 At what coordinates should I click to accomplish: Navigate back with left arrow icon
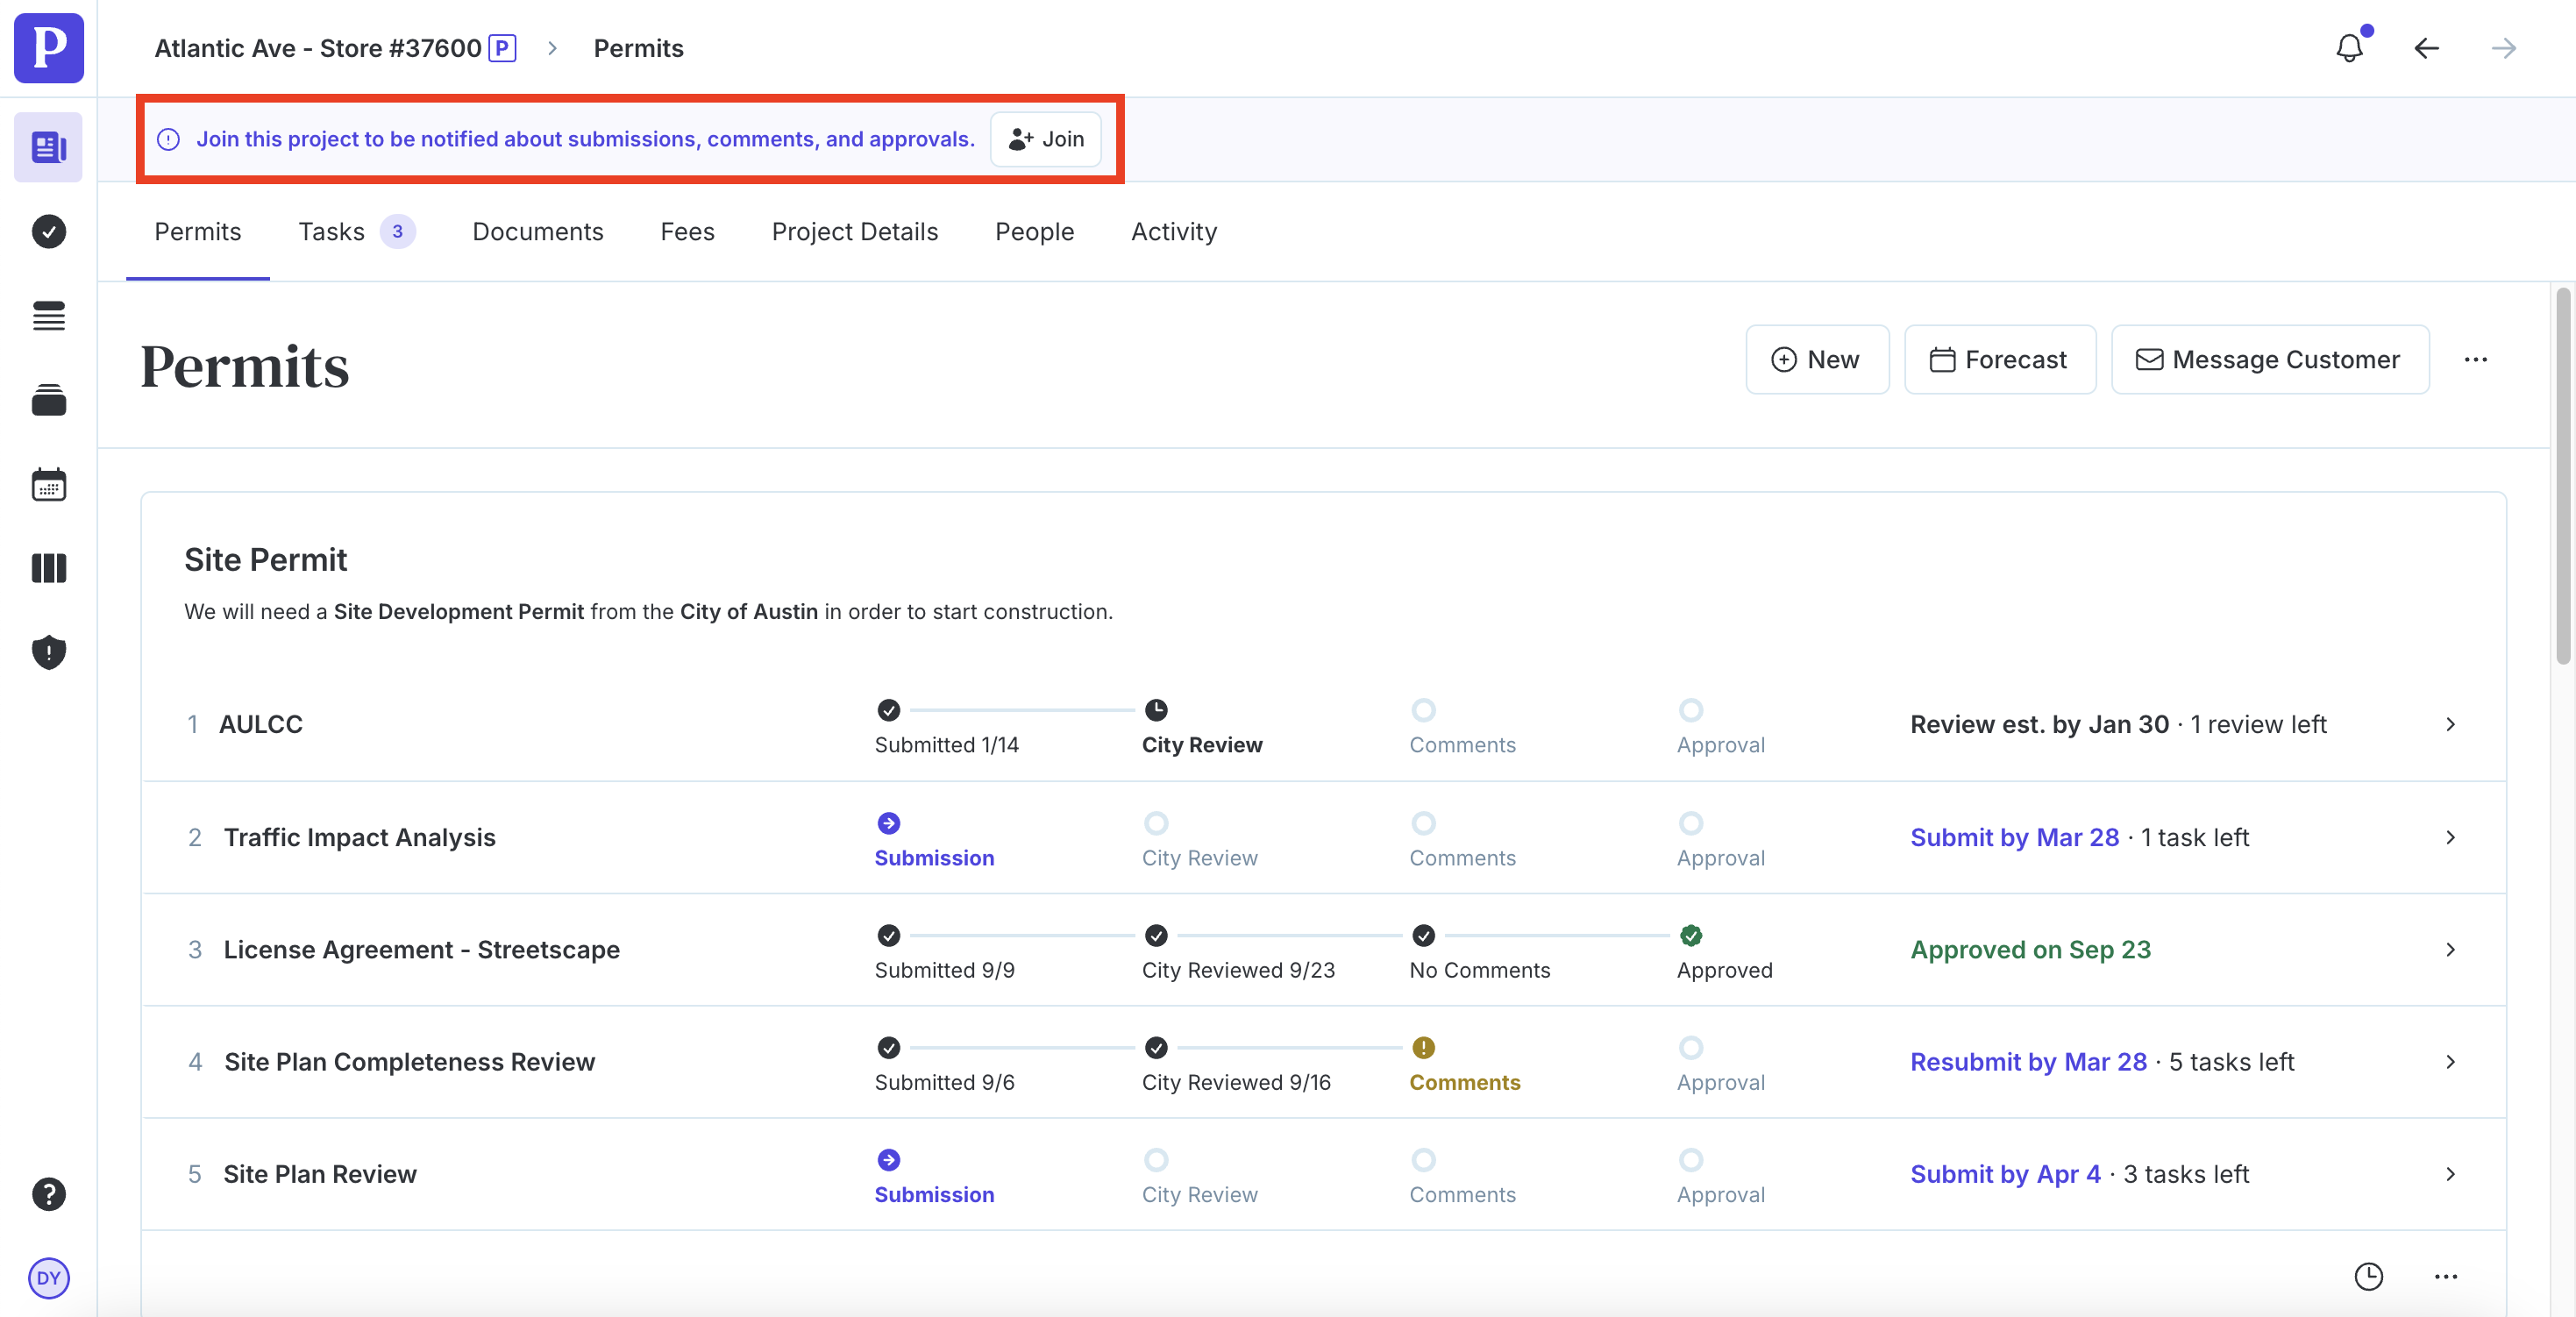pos(2426,48)
